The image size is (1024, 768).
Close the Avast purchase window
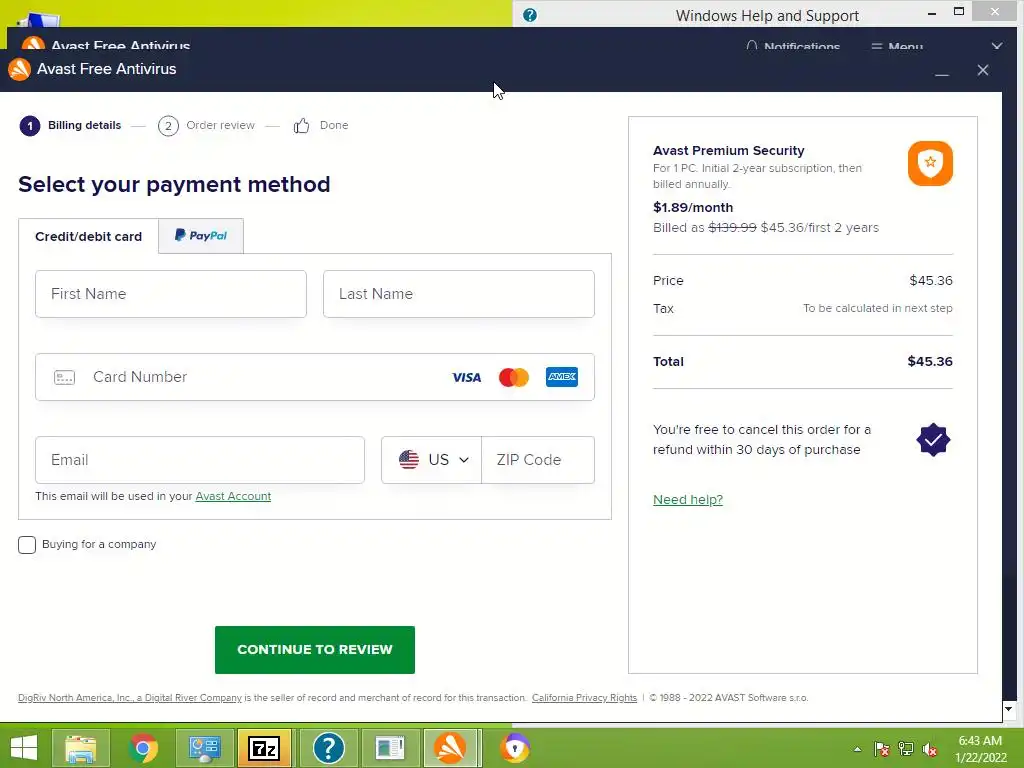coord(983,70)
